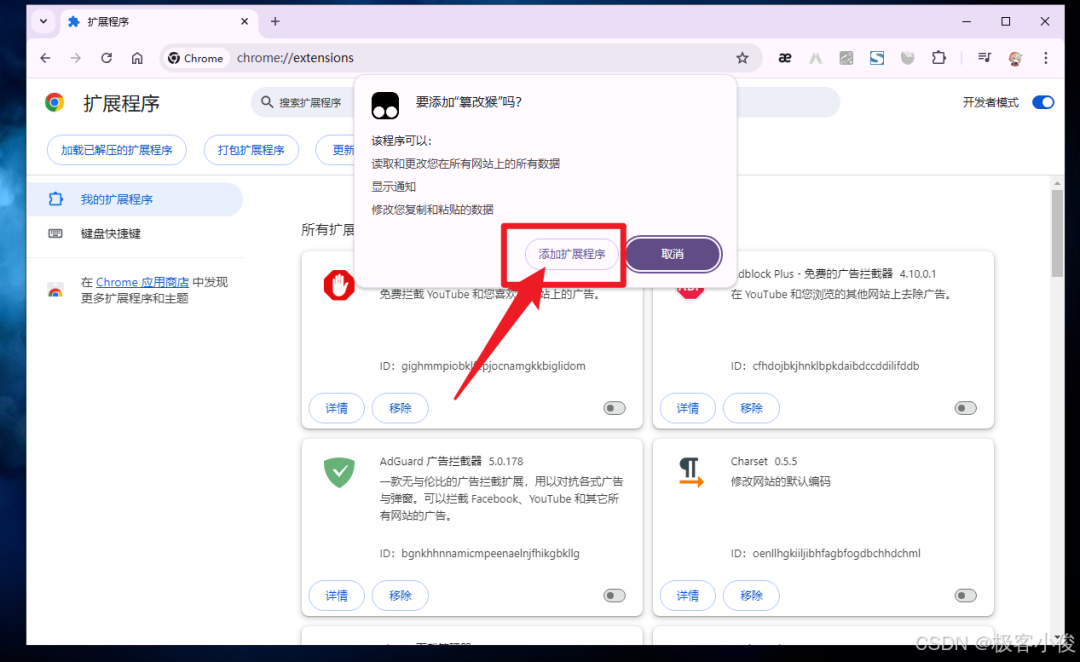The image size is (1080, 662).
Task: Click the search magnifier icon
Action: (x=267, y=103)
